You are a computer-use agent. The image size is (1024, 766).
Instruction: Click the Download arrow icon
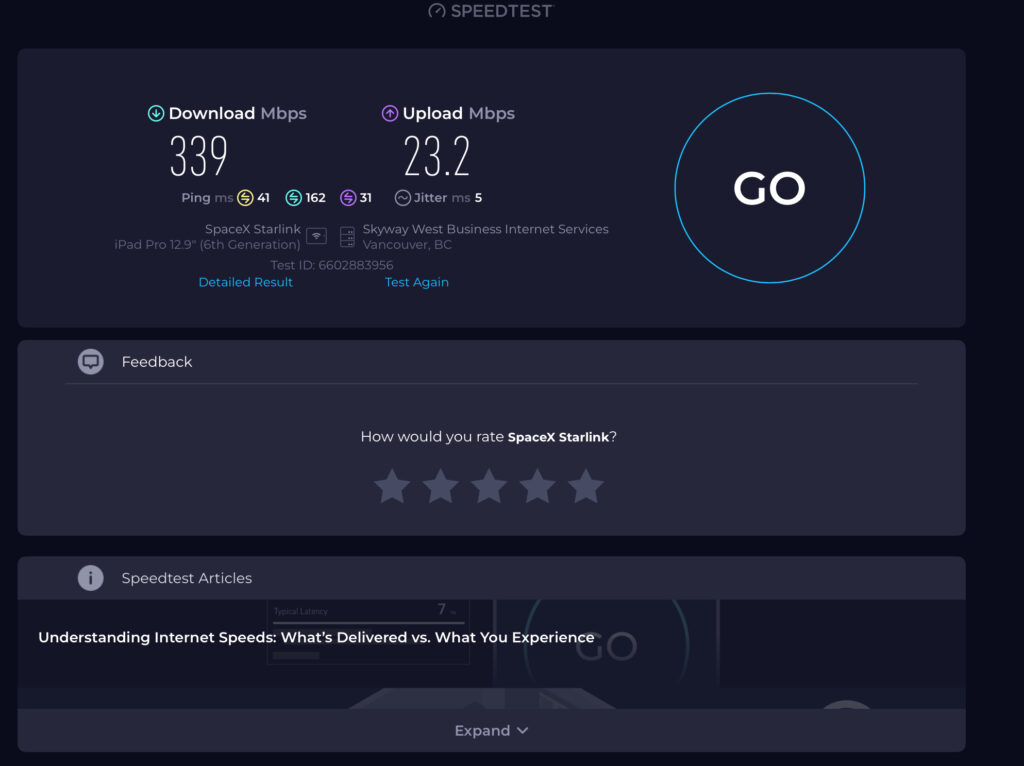(x=155, y=113)
